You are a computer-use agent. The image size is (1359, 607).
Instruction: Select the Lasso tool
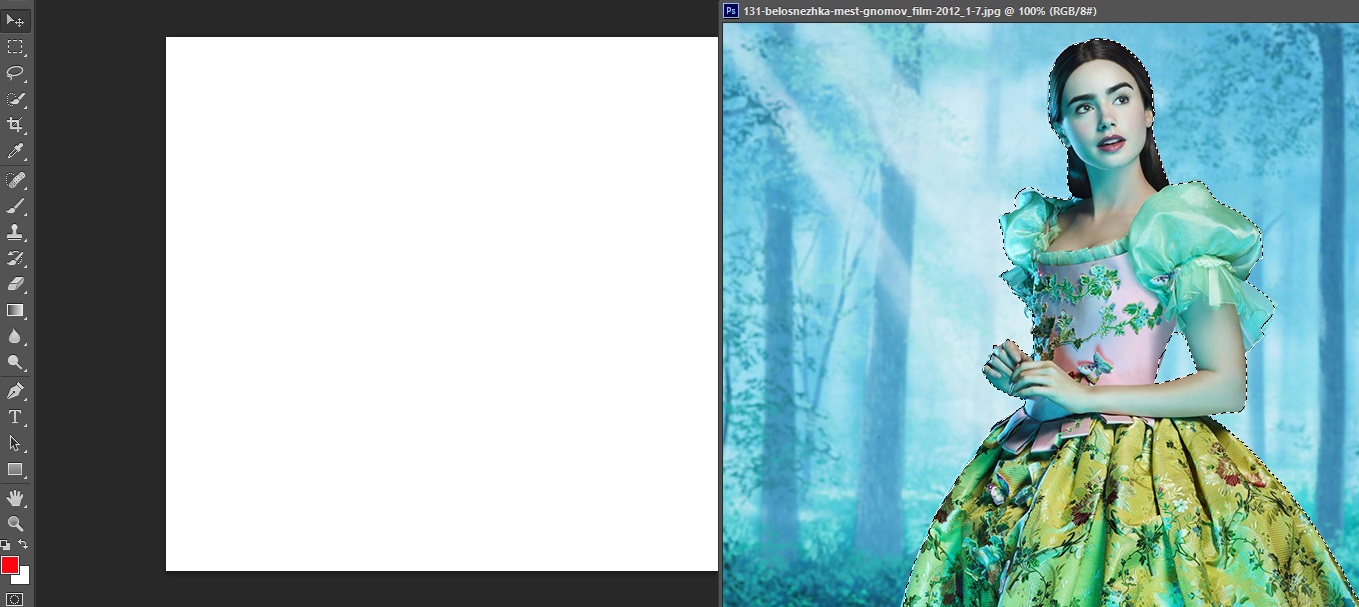tap(15, 73)
